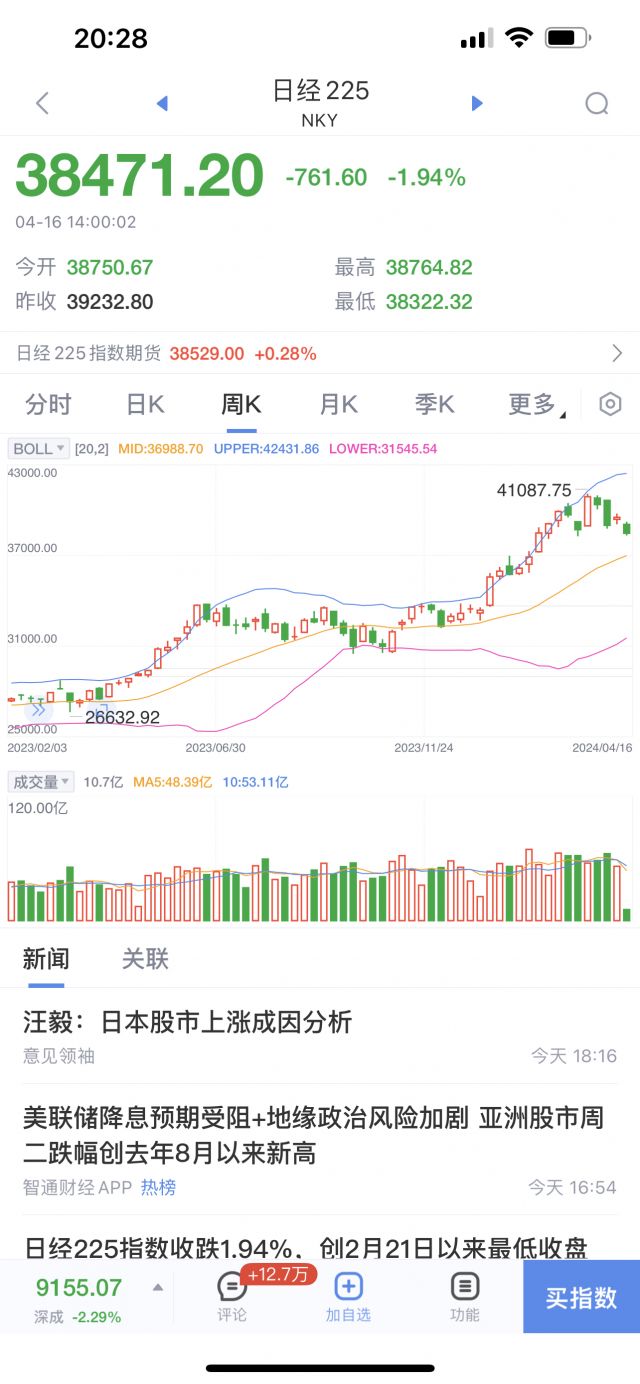Open the 成交量 indicator dropdown

[x=41, y=782]
